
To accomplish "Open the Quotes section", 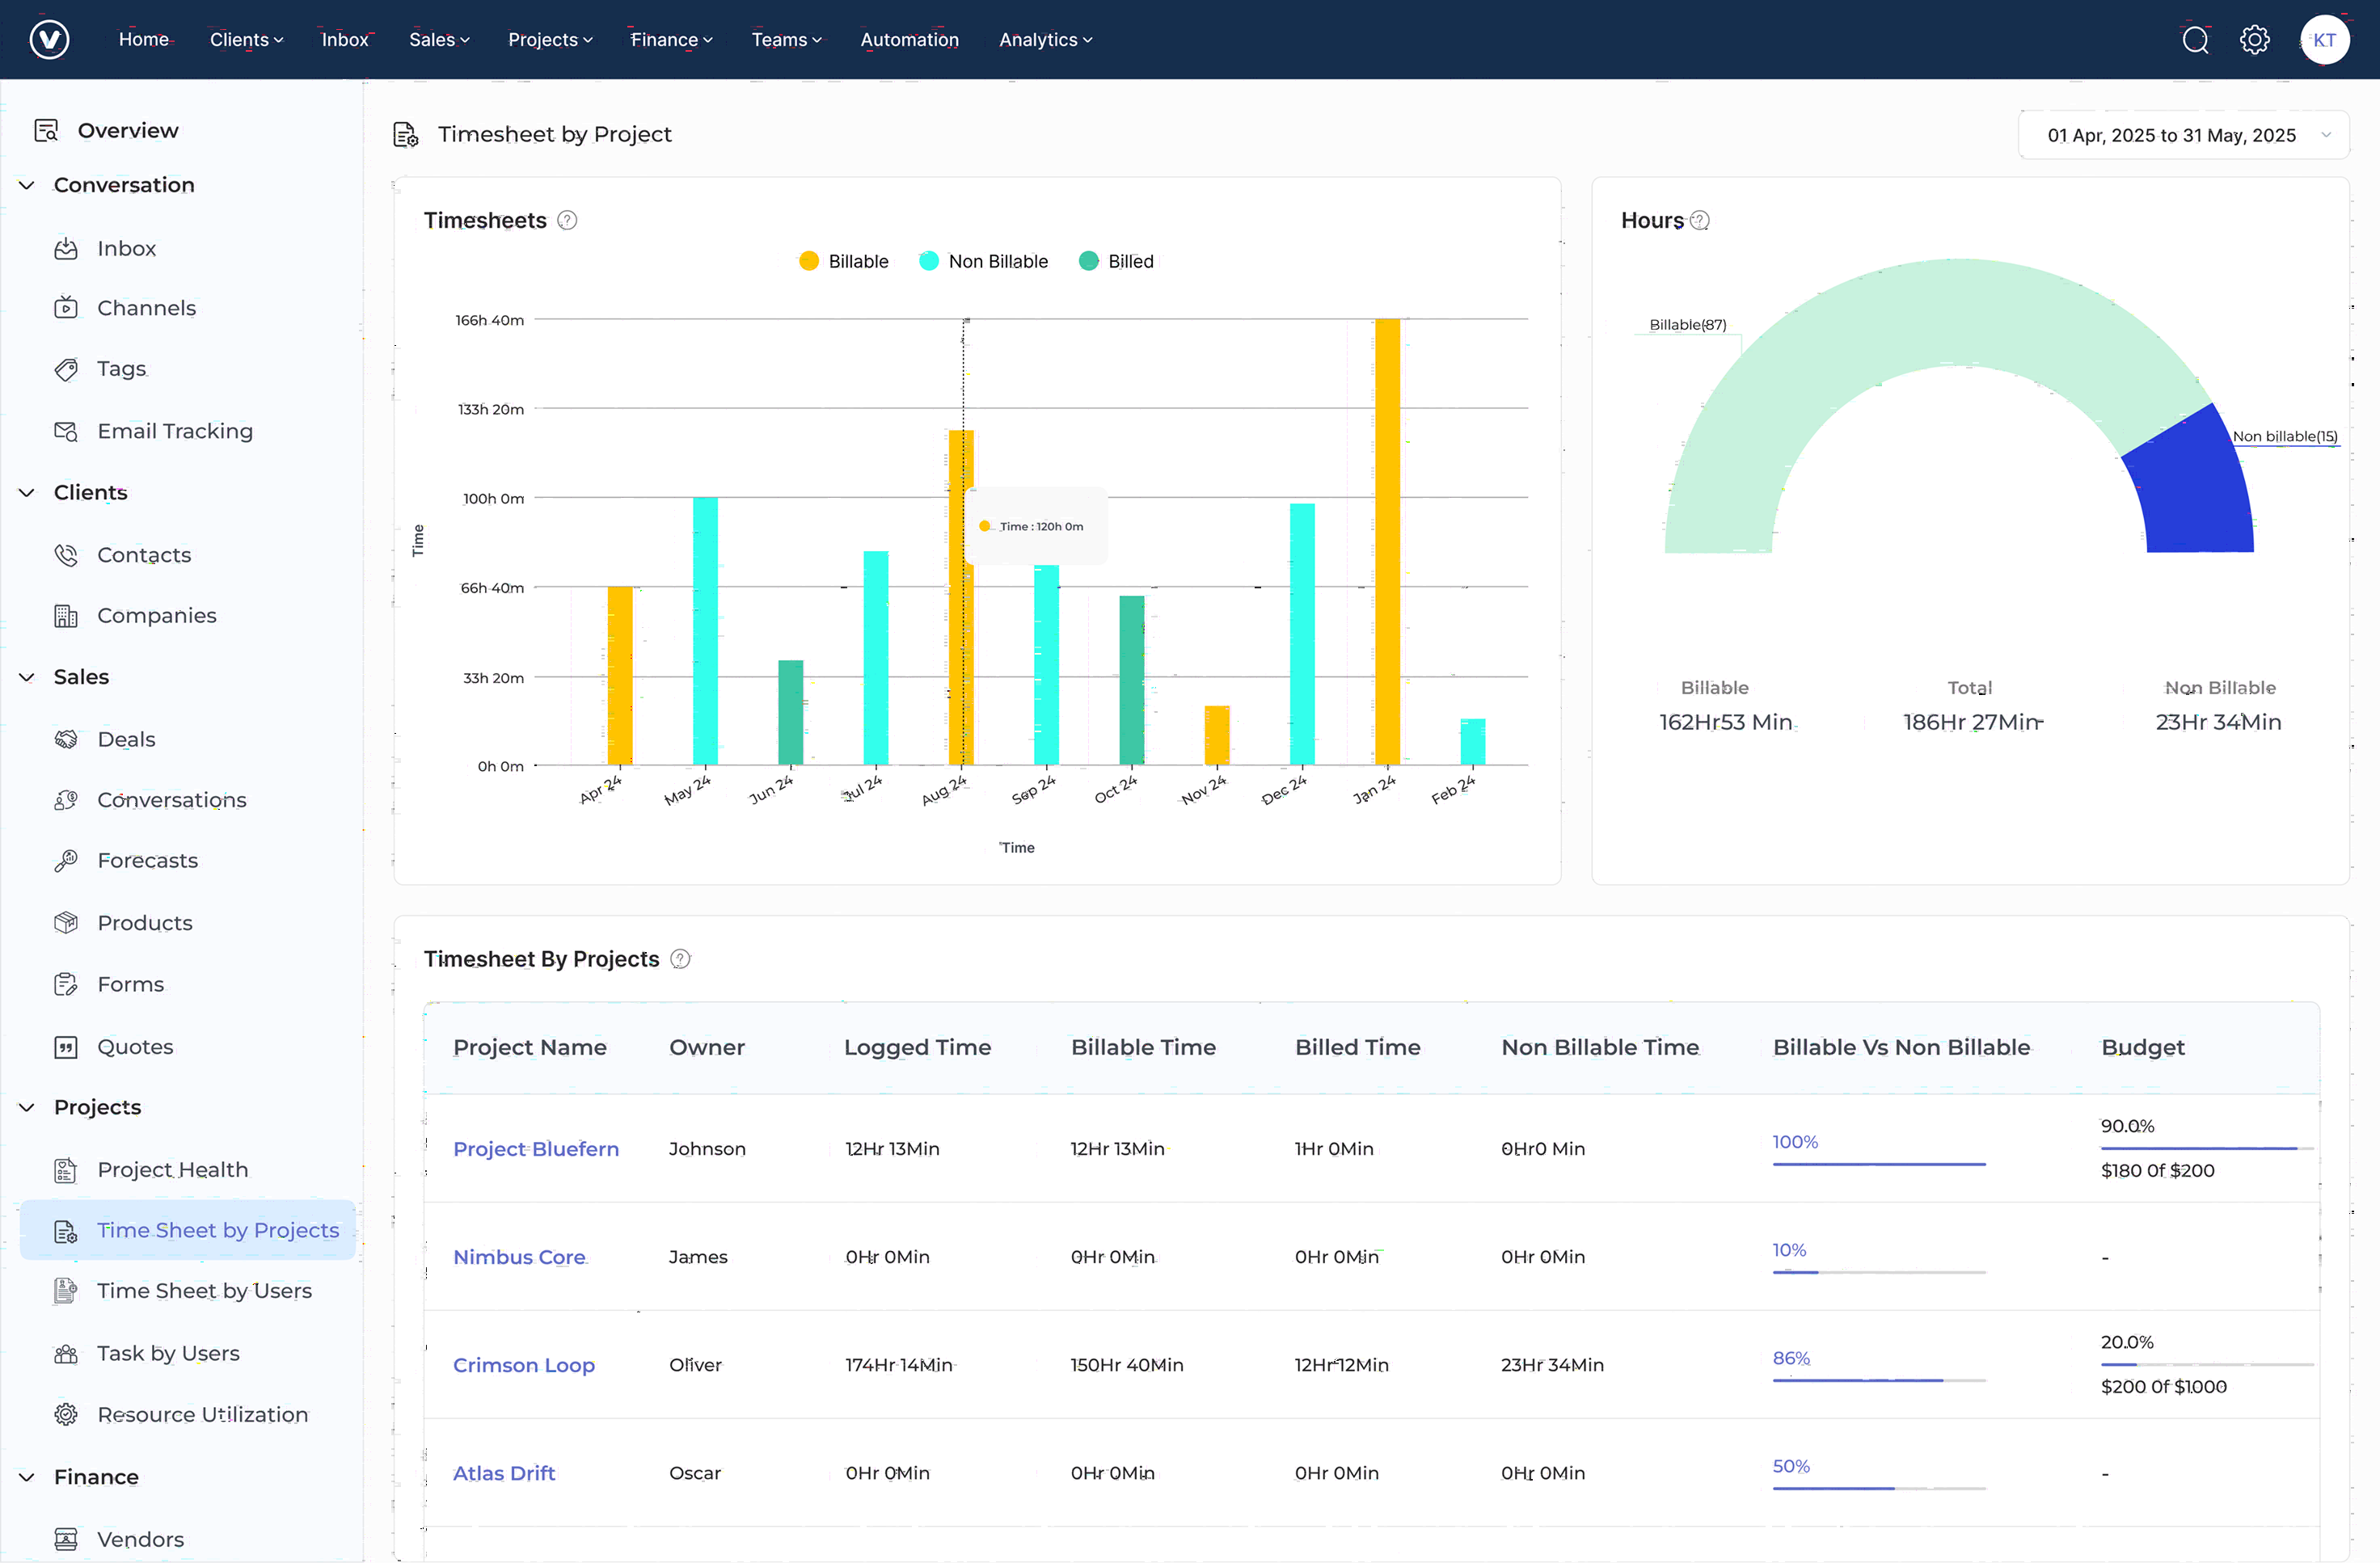I will click(x=136, y=1046).
